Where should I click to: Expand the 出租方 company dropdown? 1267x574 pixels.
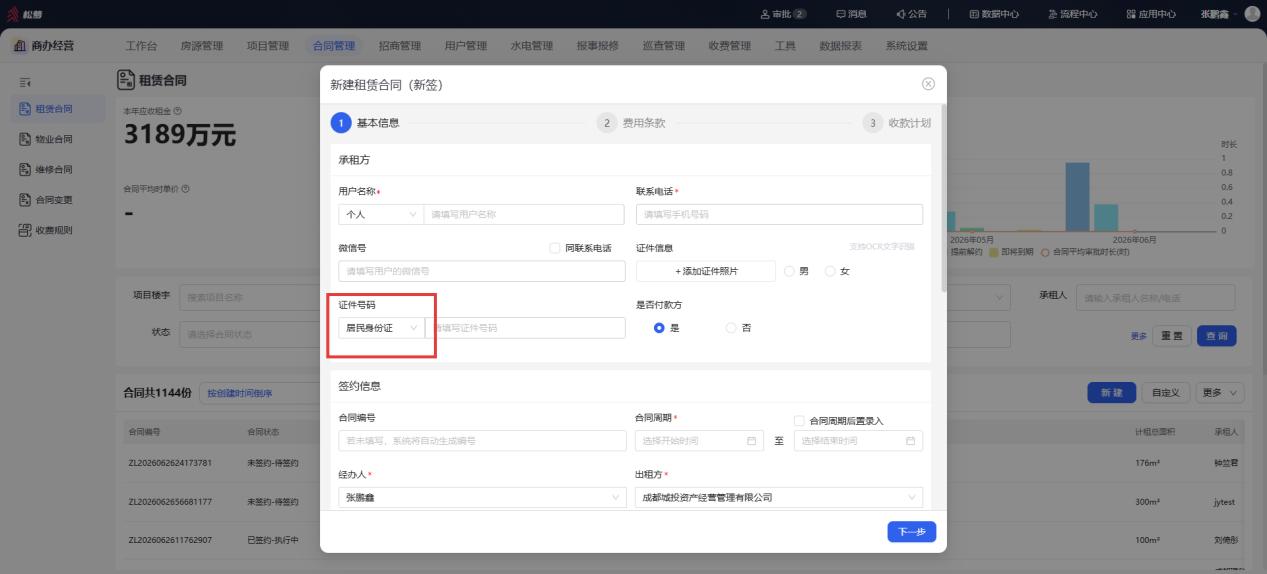pos(779,497)
